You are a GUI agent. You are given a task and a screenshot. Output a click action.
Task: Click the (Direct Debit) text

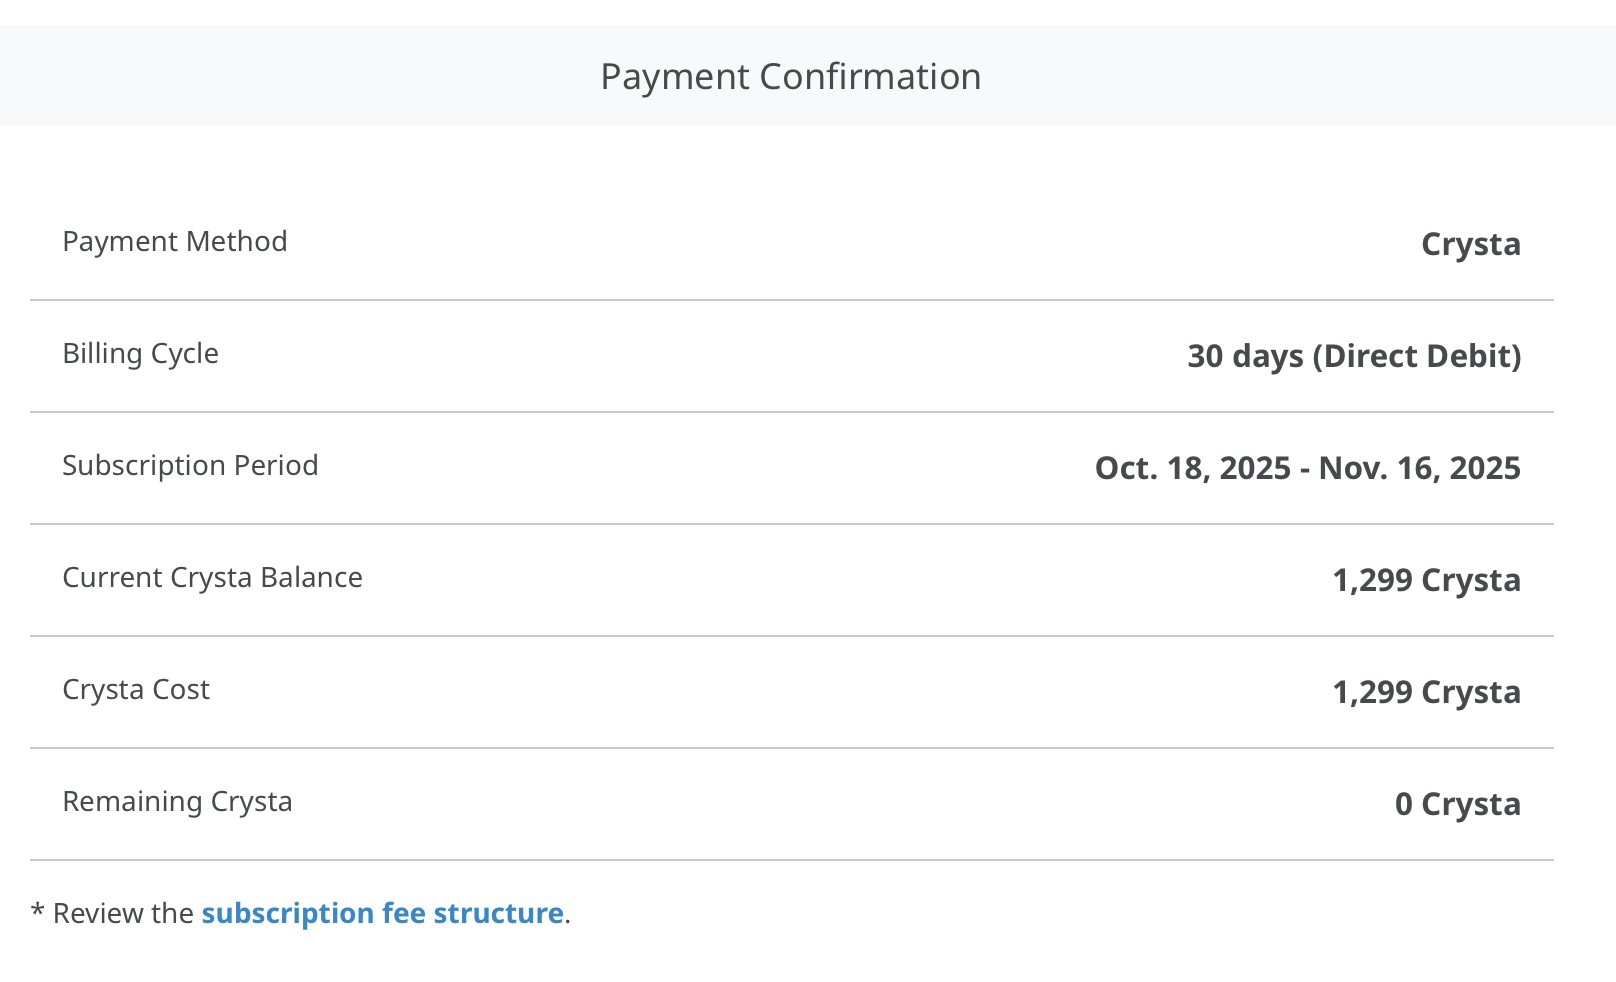coord(1417,356)
